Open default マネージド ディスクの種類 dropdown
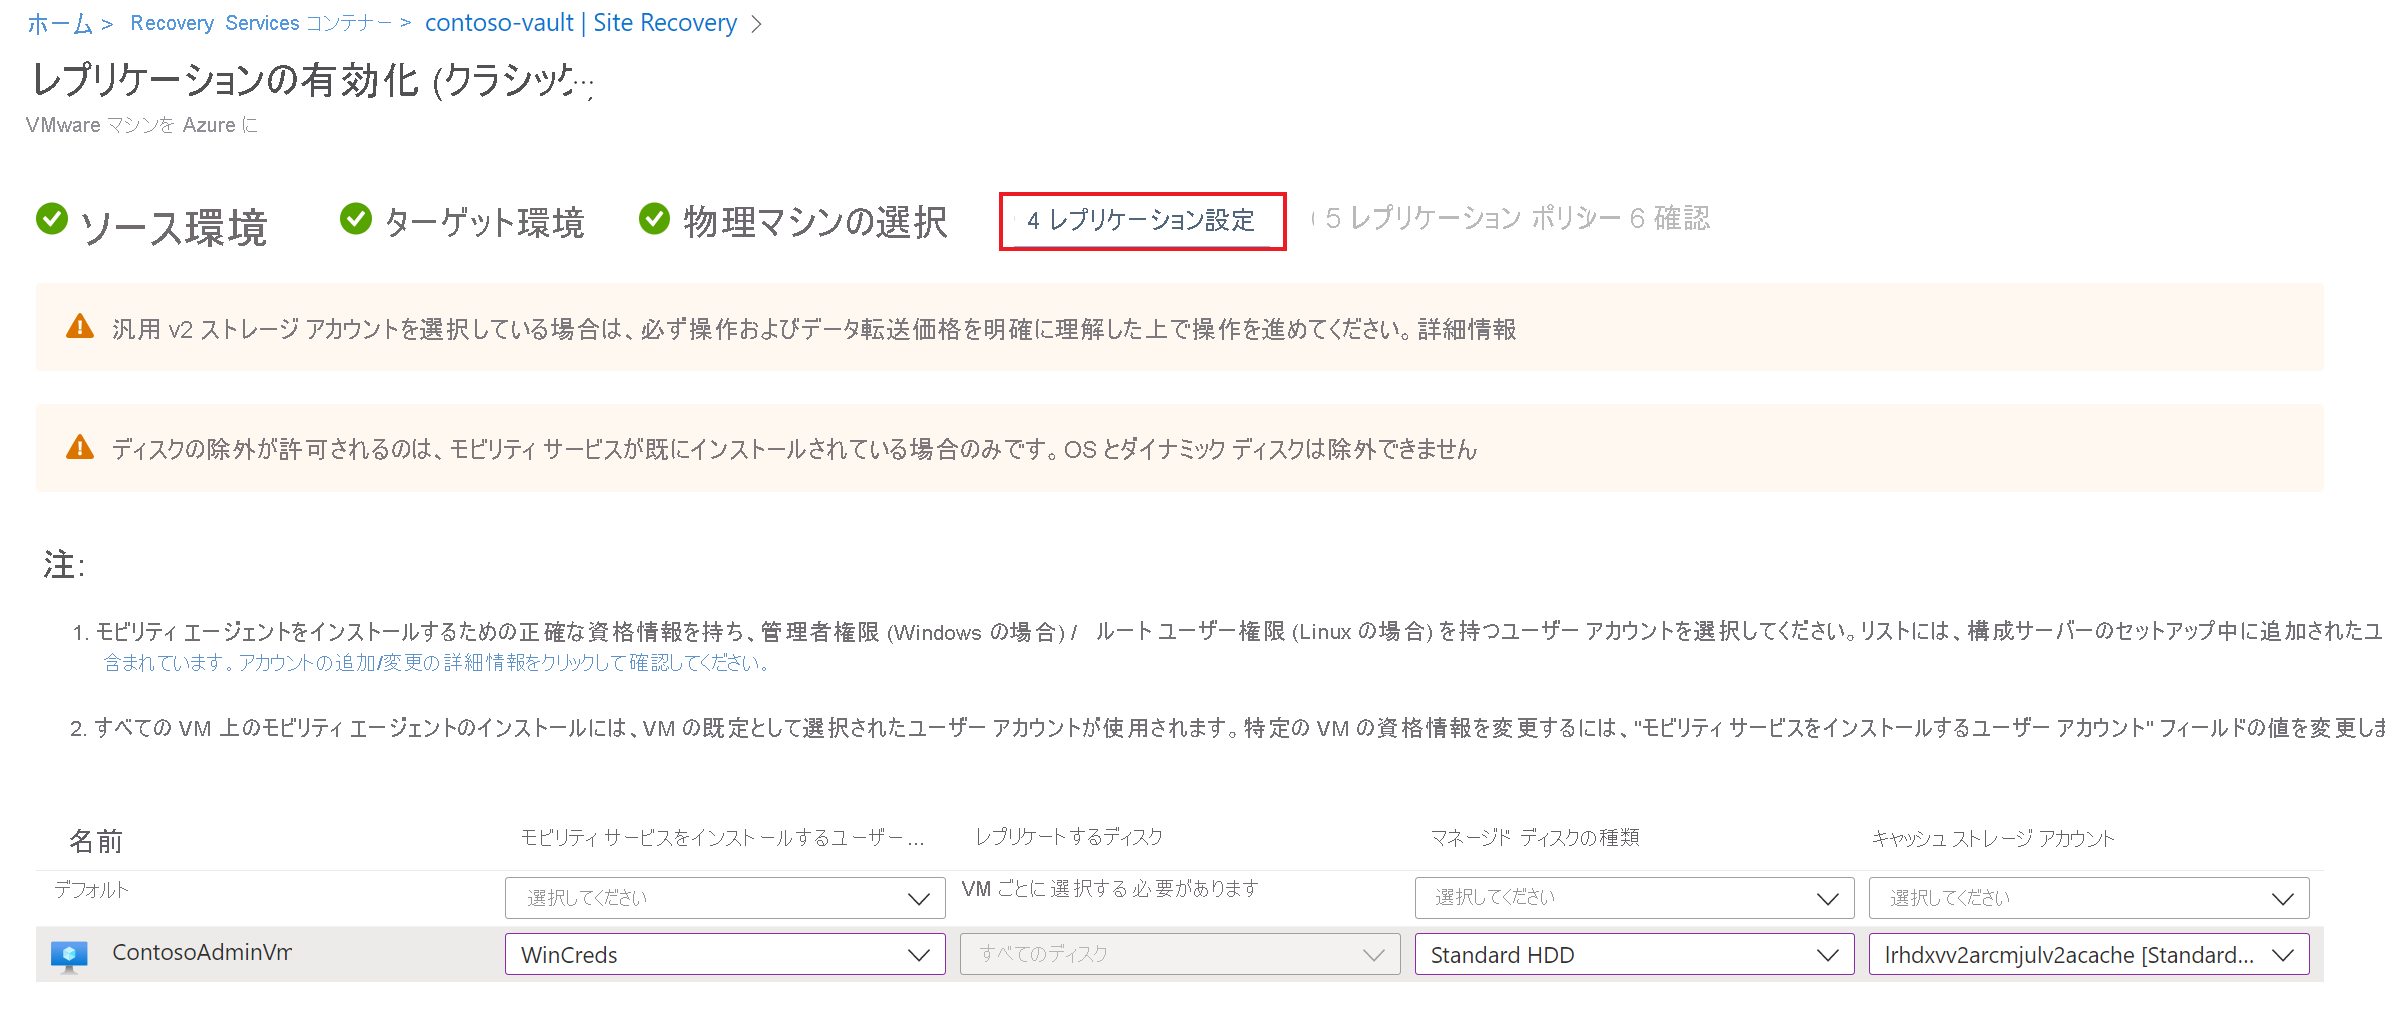Viewport: 2385px width, 1013px height. pos(1634,898)
